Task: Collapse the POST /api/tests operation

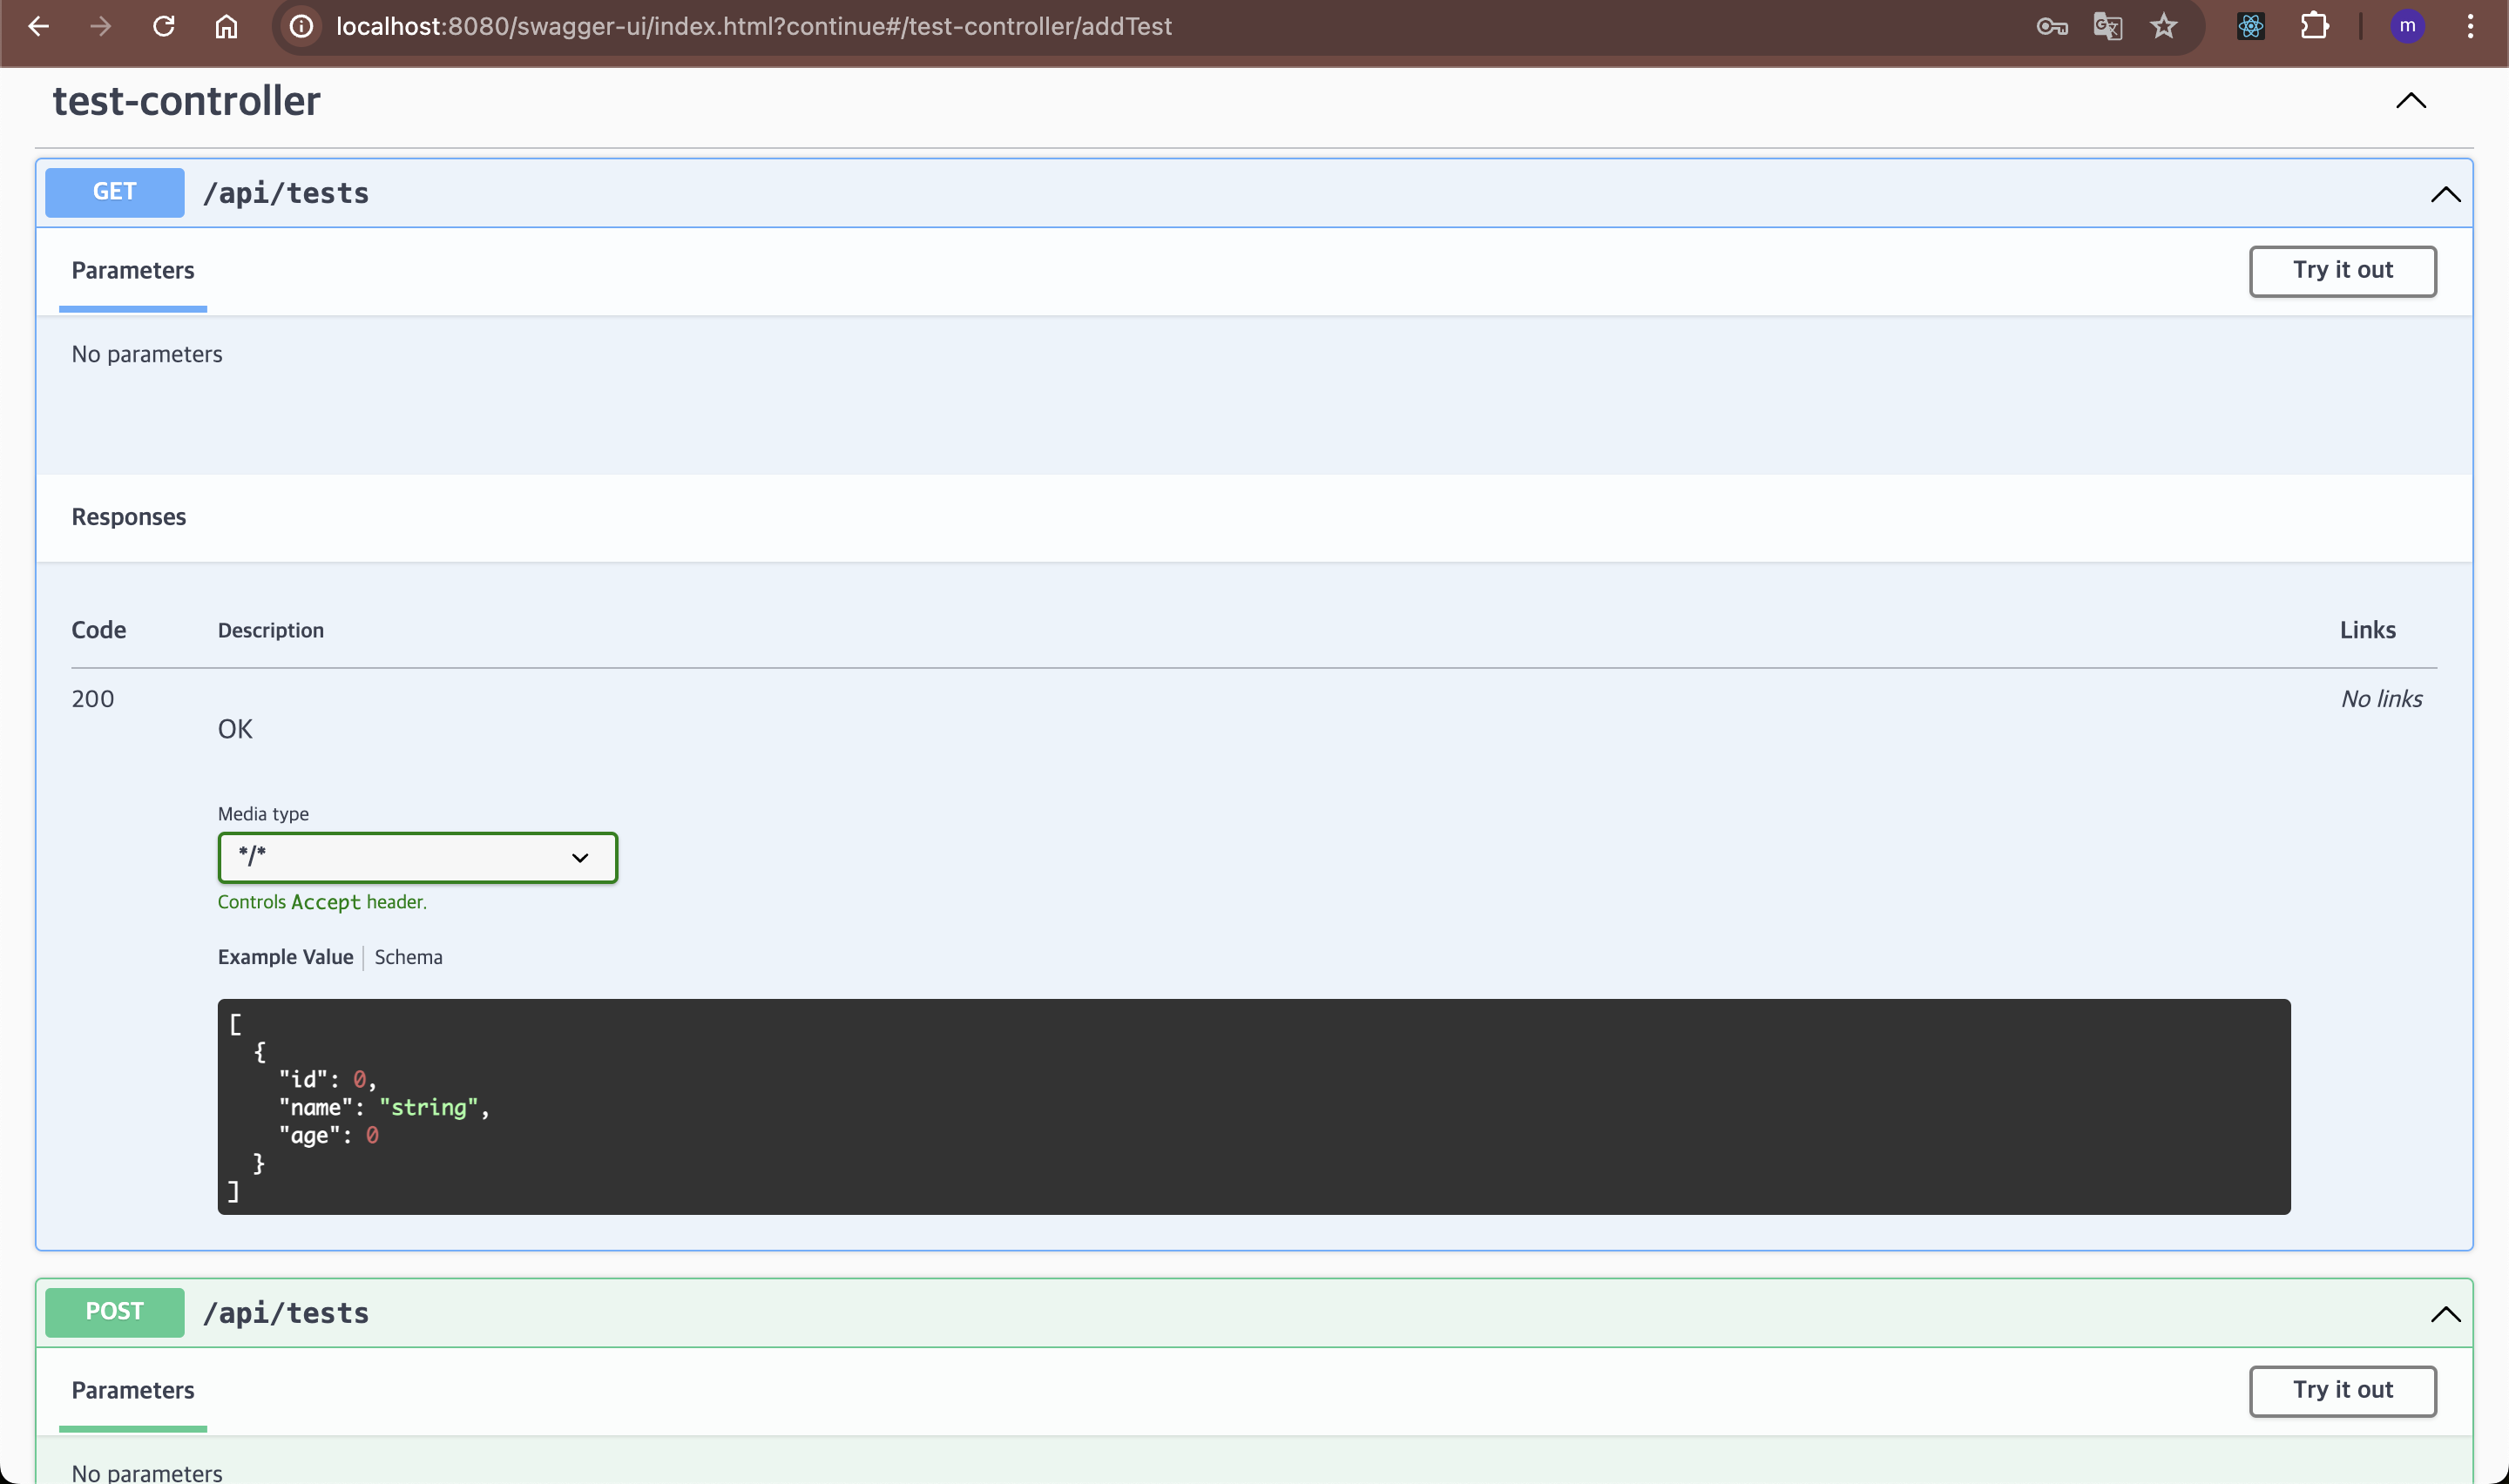Action: 2445,1314
